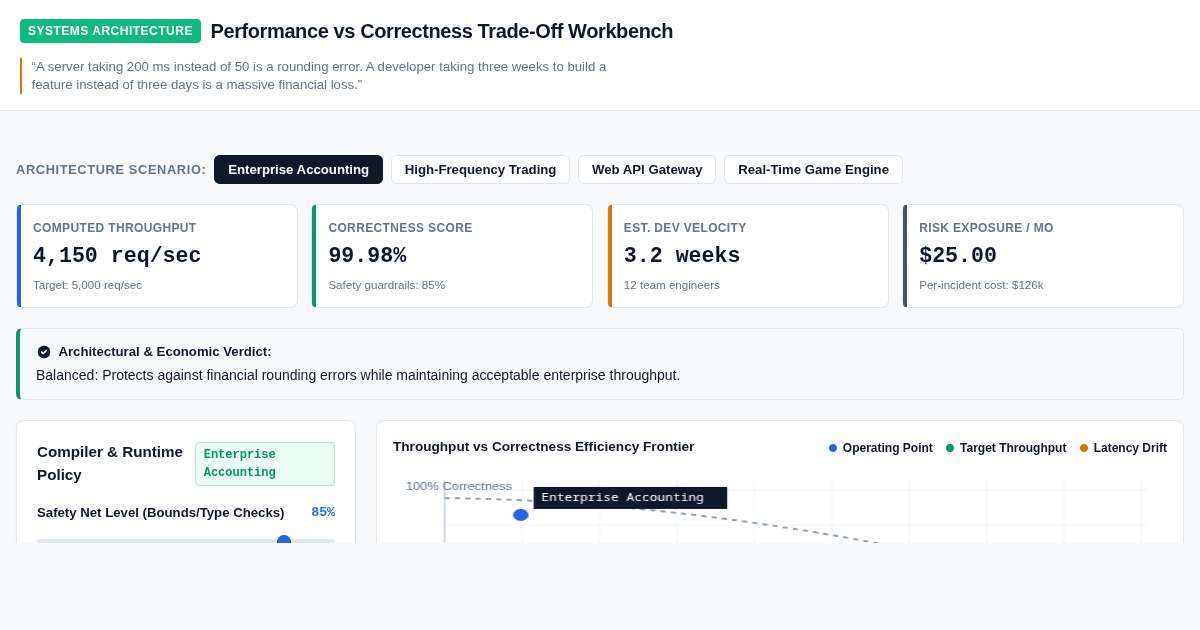Click the 4,150 req/sec throughput value
The image size is (1200, 630).
[x=117, y=256]
